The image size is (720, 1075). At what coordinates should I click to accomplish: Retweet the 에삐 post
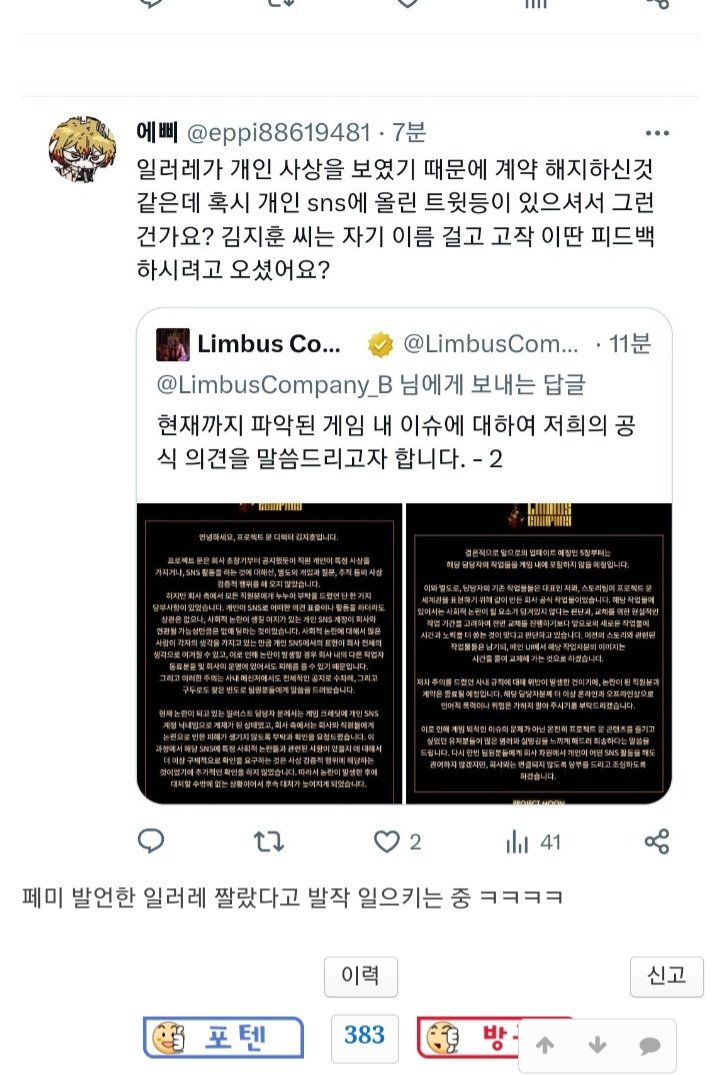click(269, 841)
